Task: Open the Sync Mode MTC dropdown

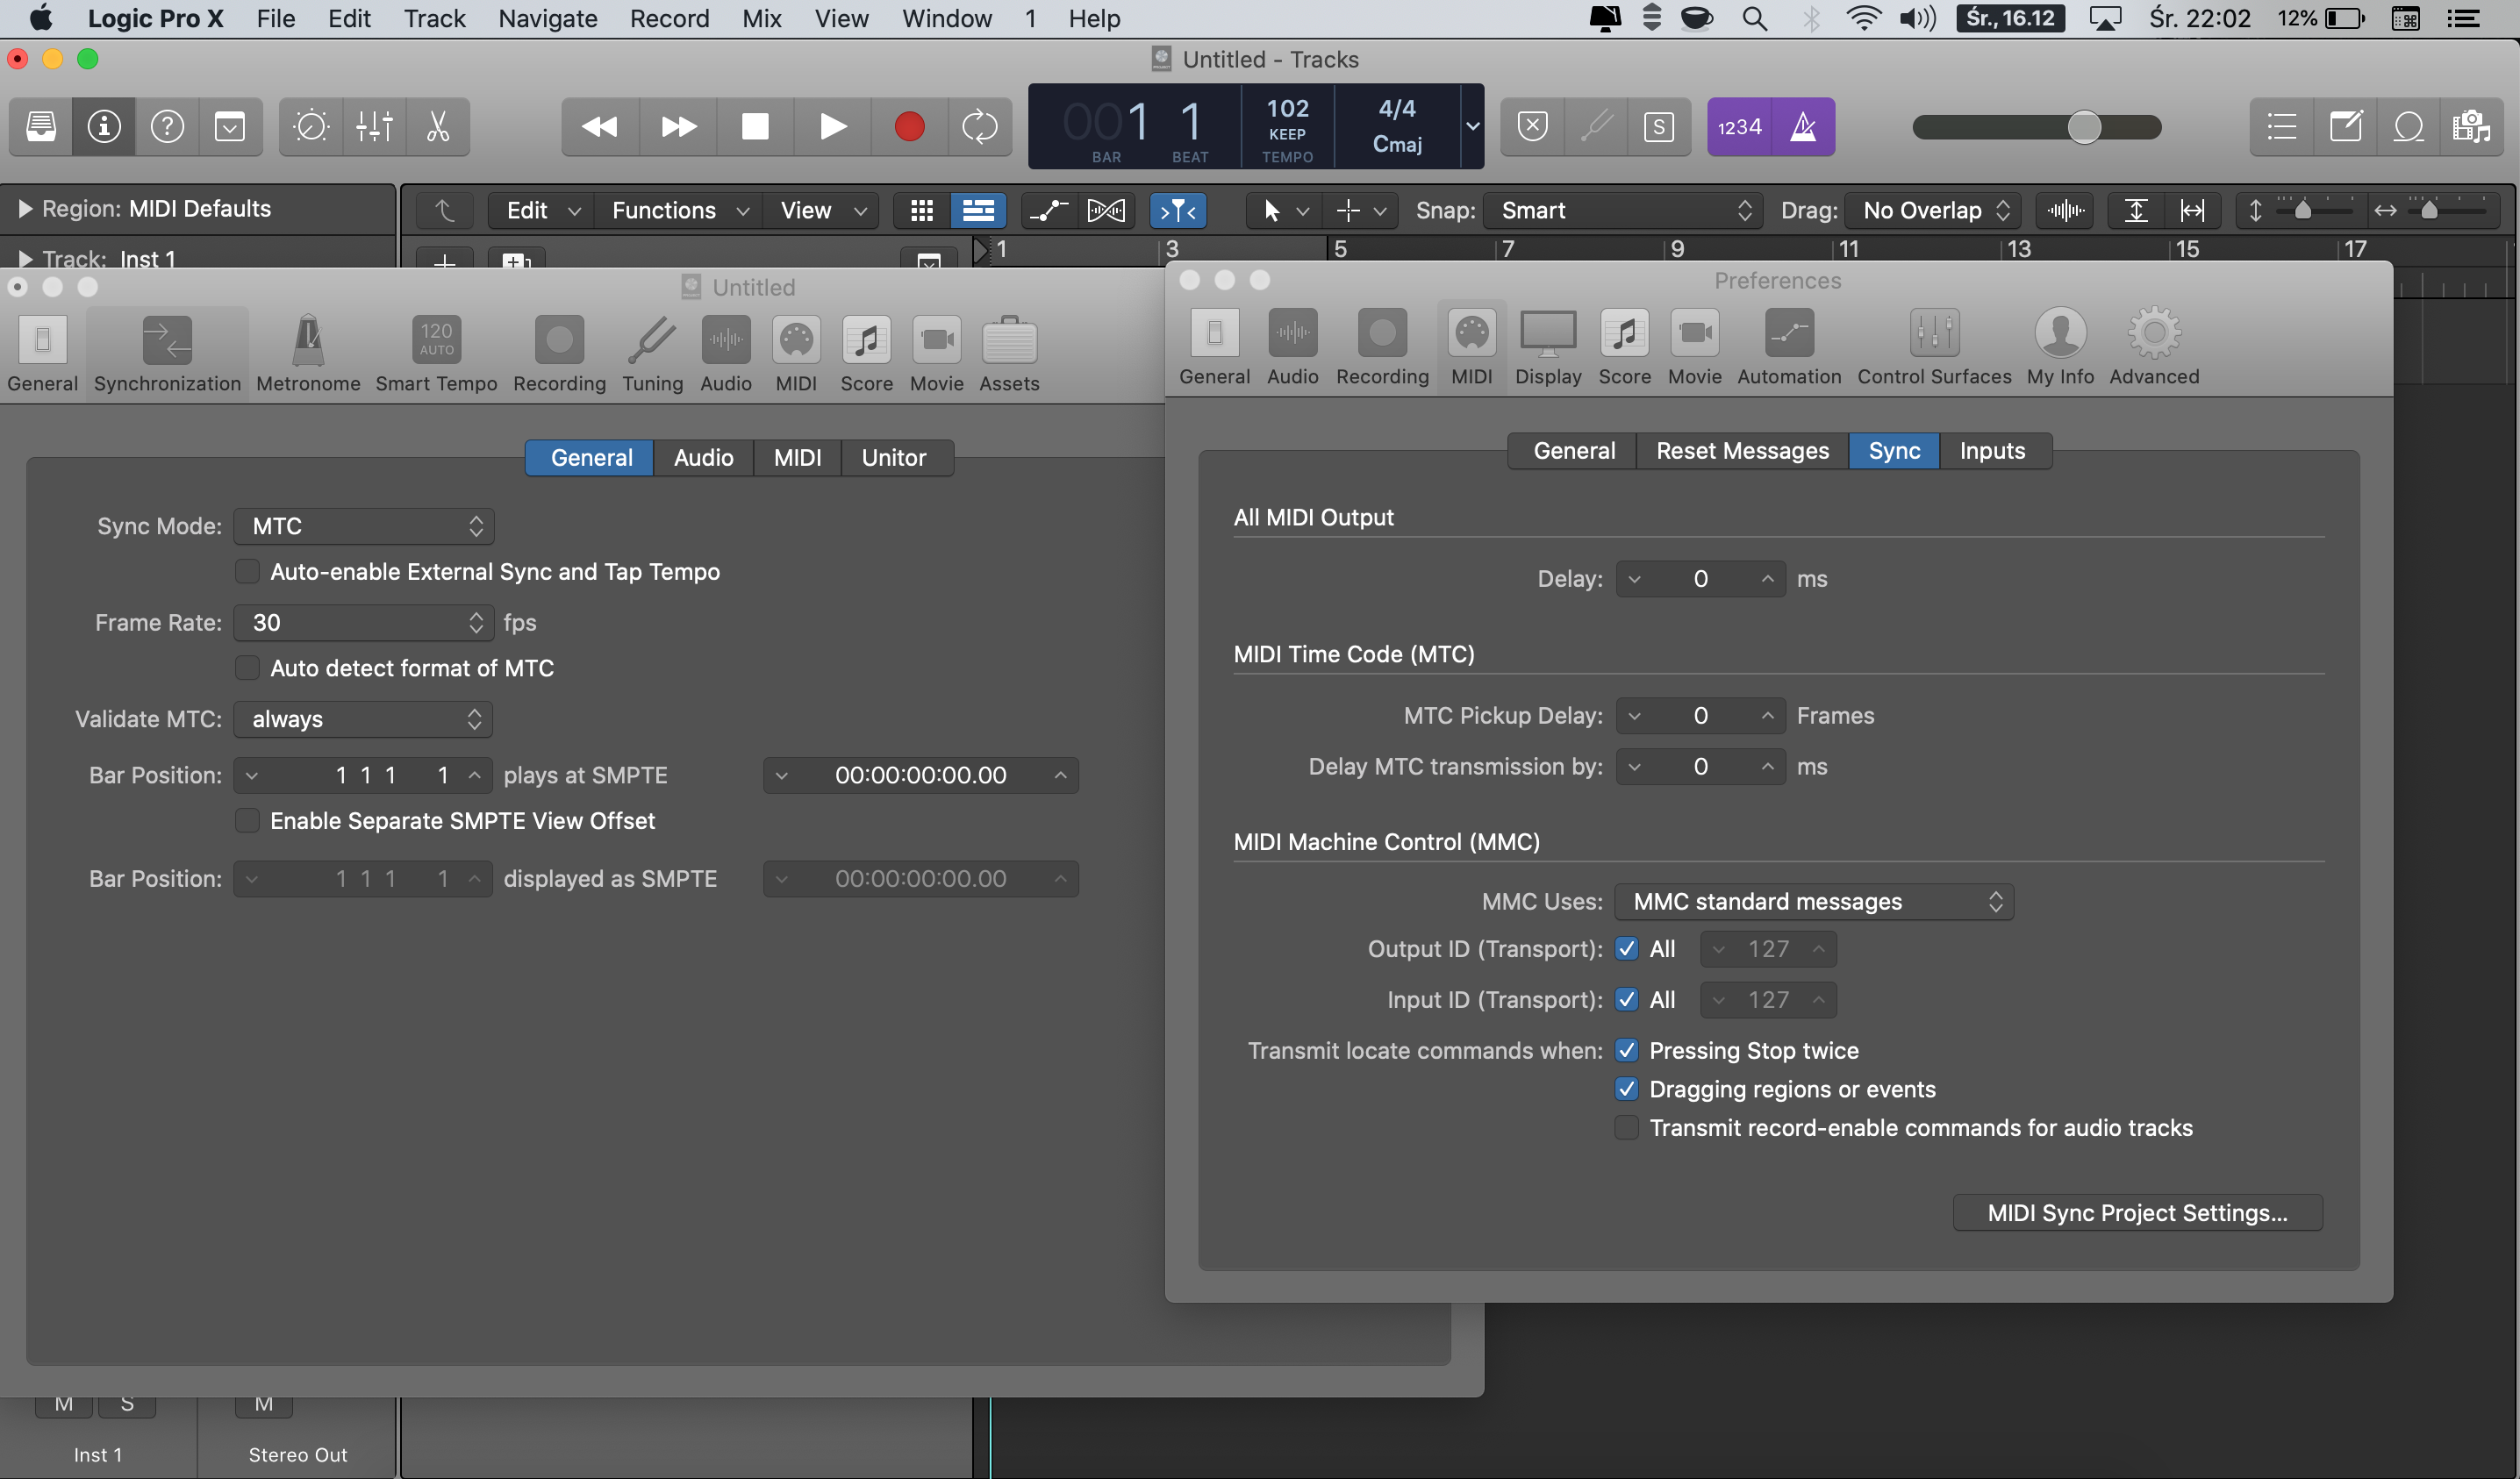Action: click(x=364, y=526)
